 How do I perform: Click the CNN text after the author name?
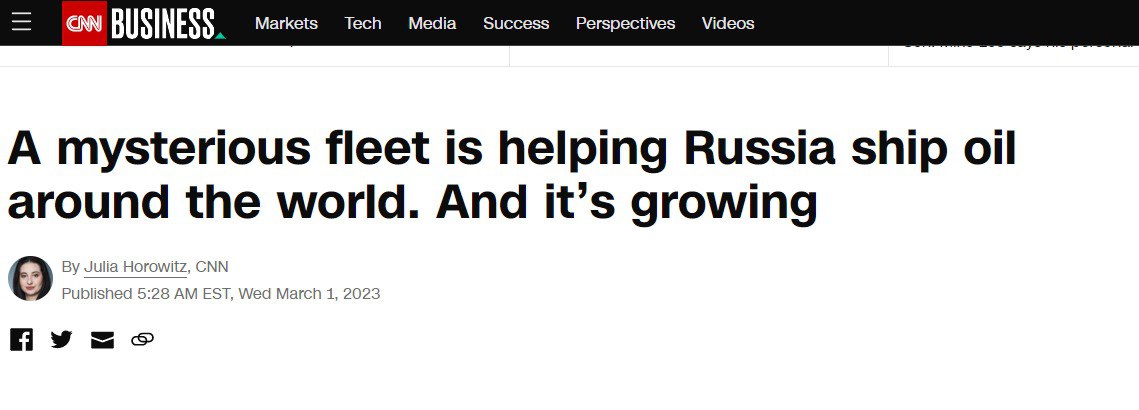click(x=212, y=266)
